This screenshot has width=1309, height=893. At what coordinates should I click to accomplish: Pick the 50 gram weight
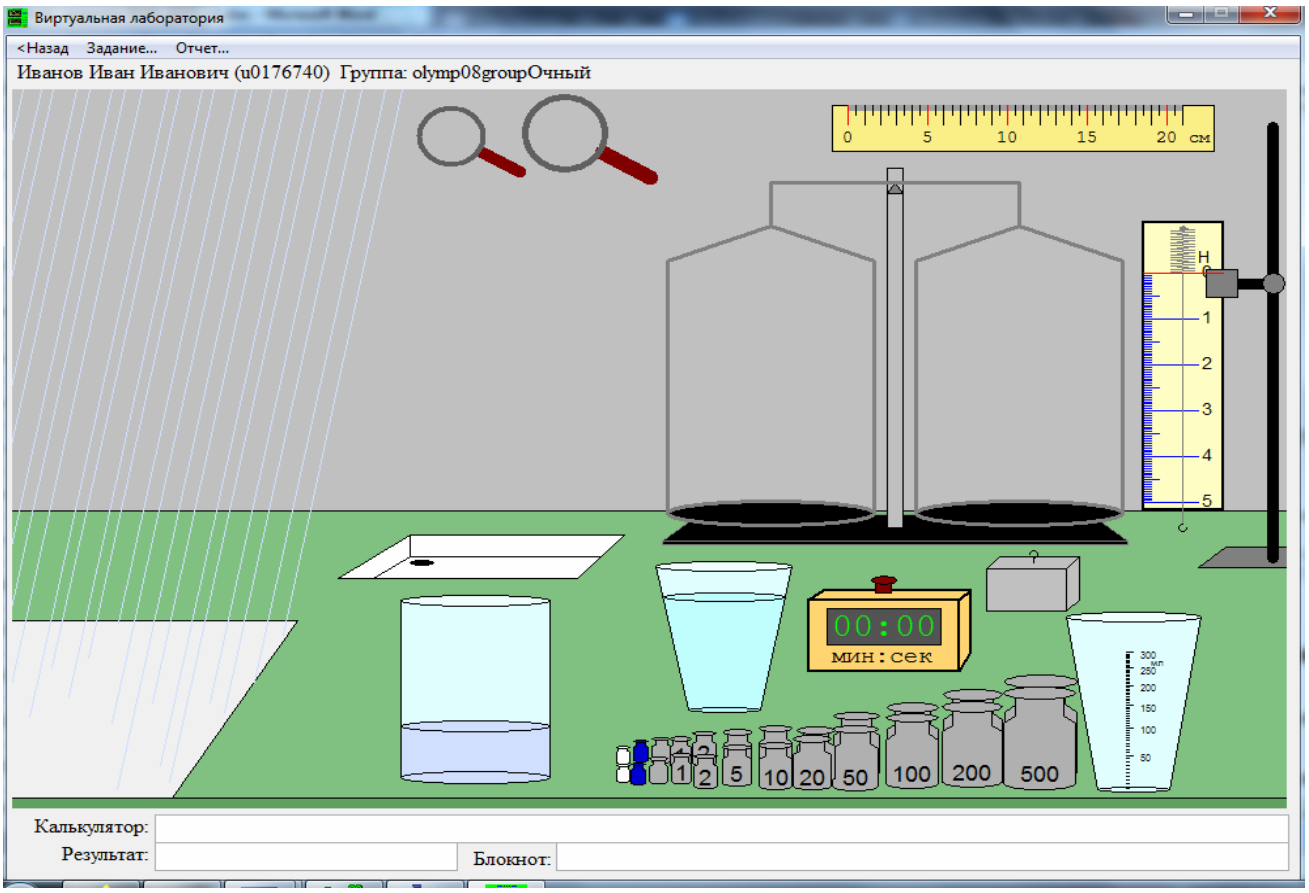click(856, 752)
